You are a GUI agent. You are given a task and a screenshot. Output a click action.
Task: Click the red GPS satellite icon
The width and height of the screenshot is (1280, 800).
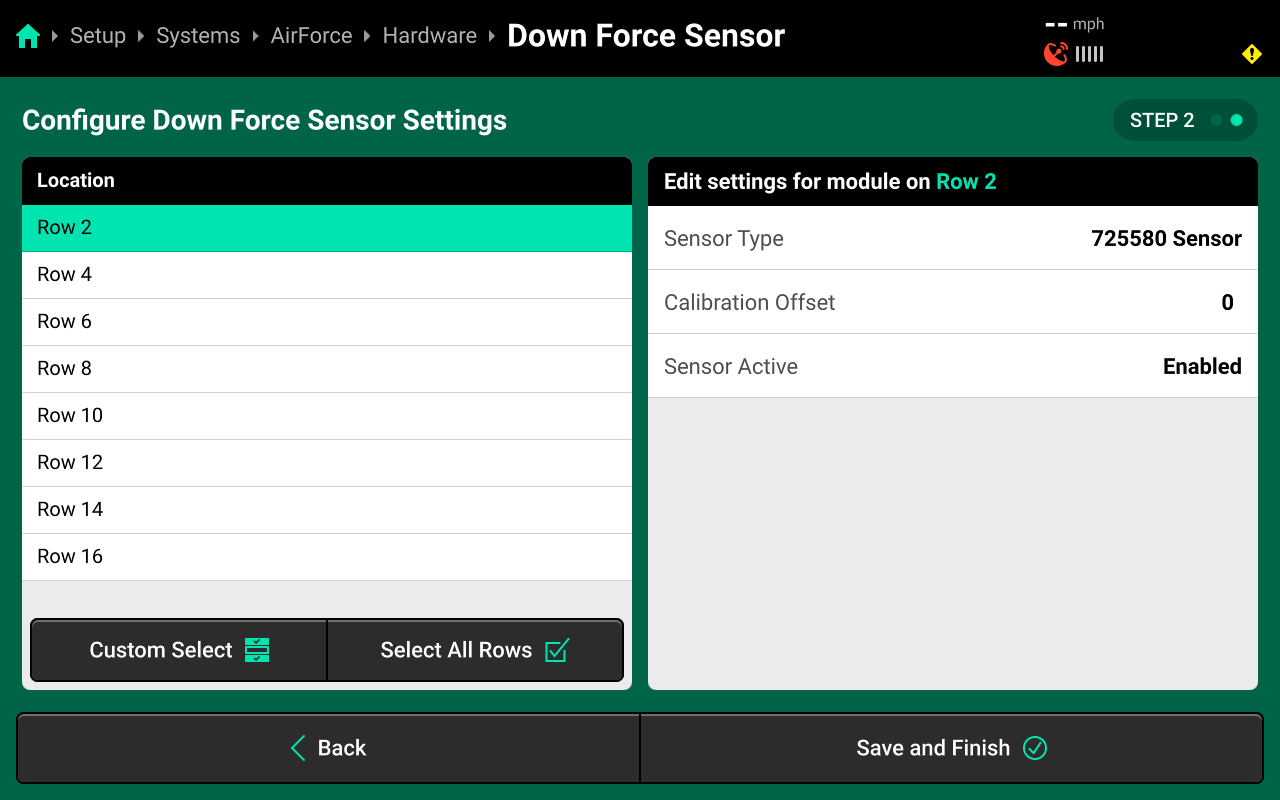tap(1055, 54)
